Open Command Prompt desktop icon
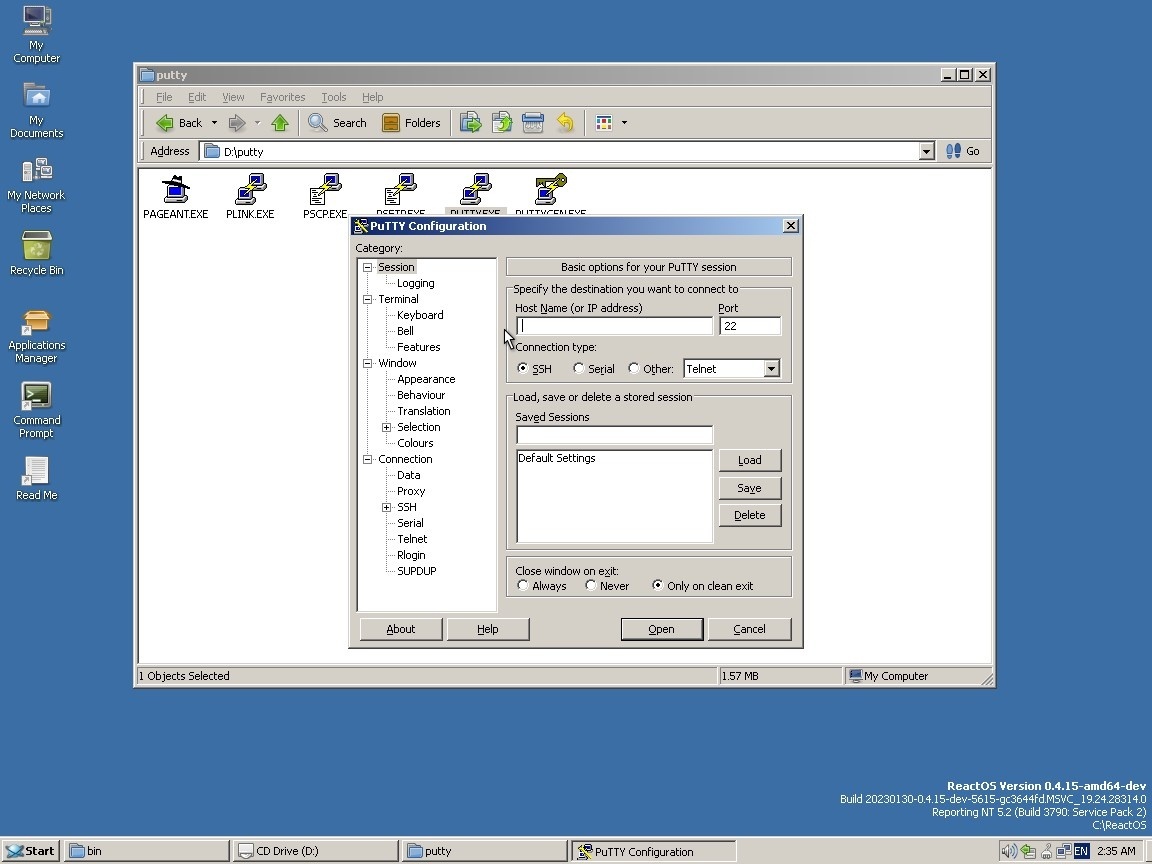Image resolution: width=1152 pixels, height=864 pixels. [x=37, y=411]
